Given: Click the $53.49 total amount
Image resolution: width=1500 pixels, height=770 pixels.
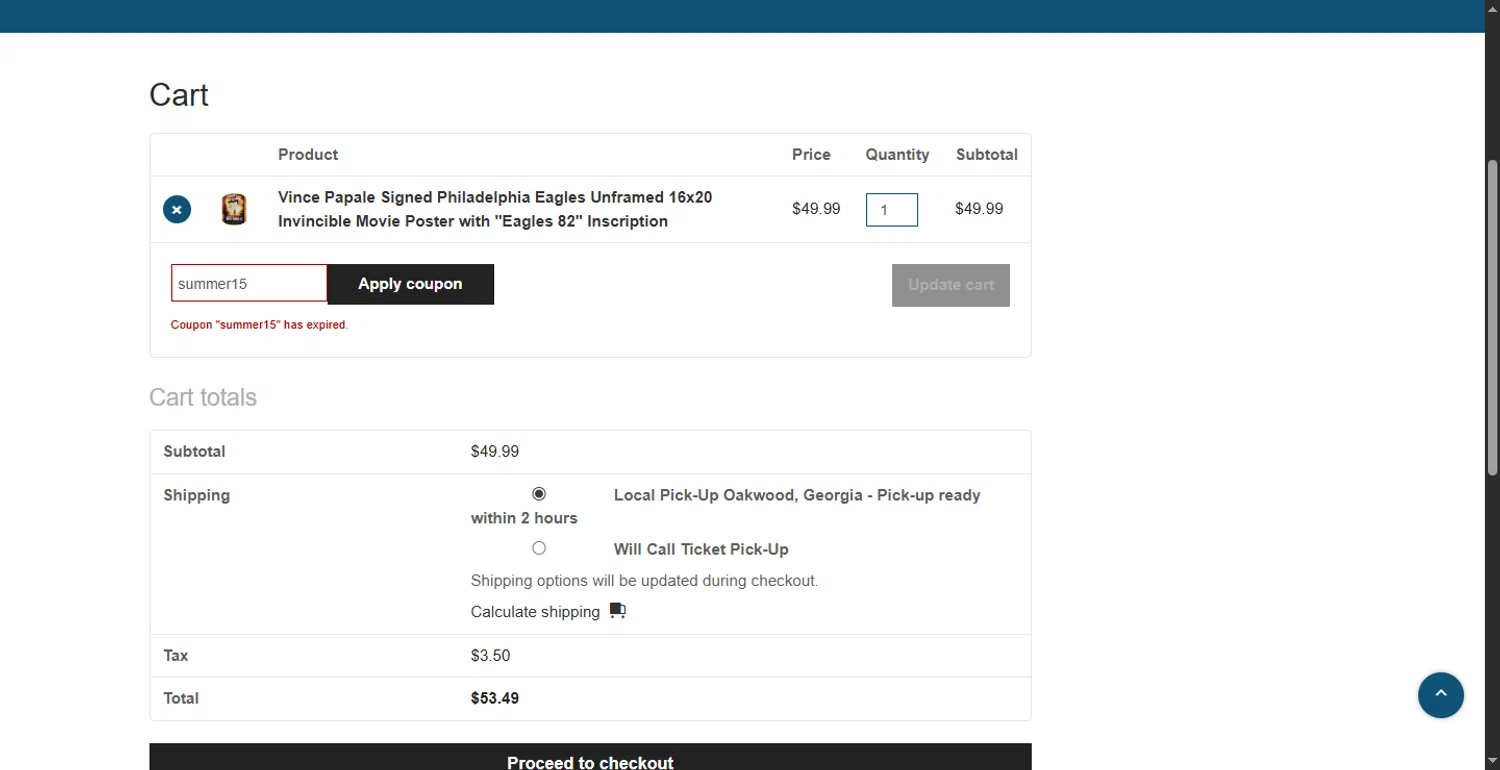Looking at the screenshot, I should pyautogui.click(x=495, y=699).
